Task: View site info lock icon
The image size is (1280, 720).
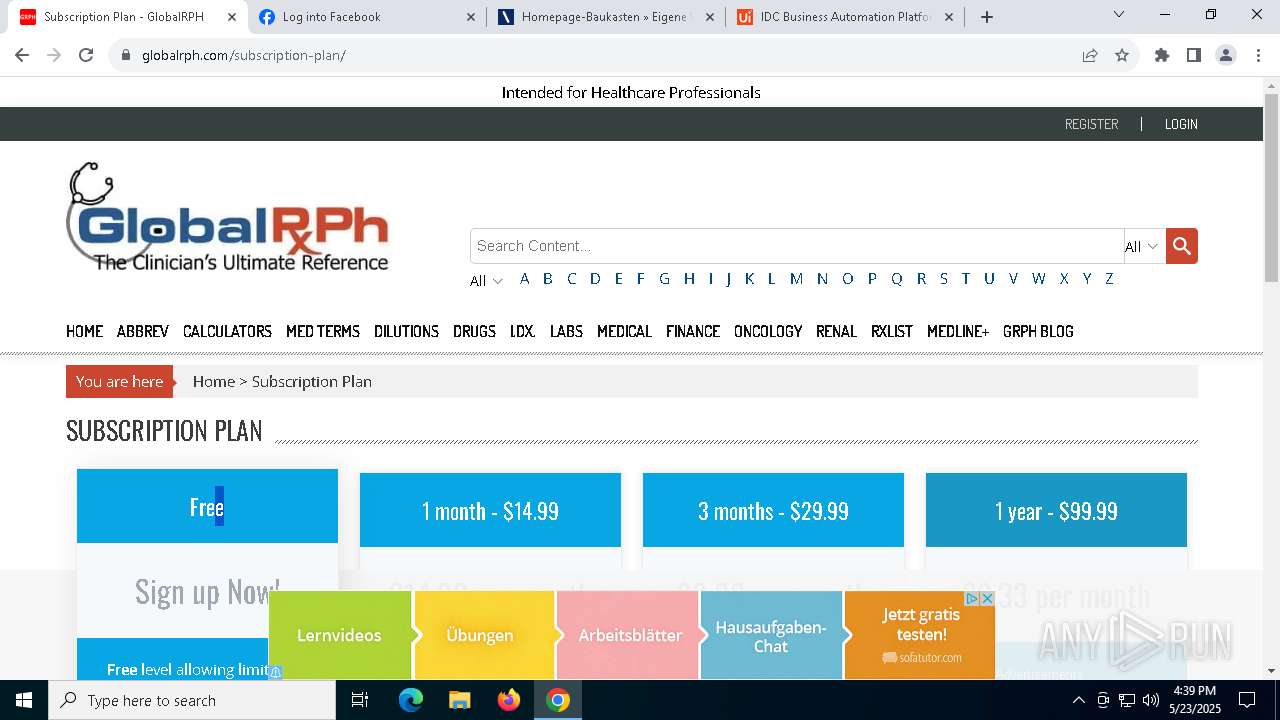Action: (x=126, y=55)
